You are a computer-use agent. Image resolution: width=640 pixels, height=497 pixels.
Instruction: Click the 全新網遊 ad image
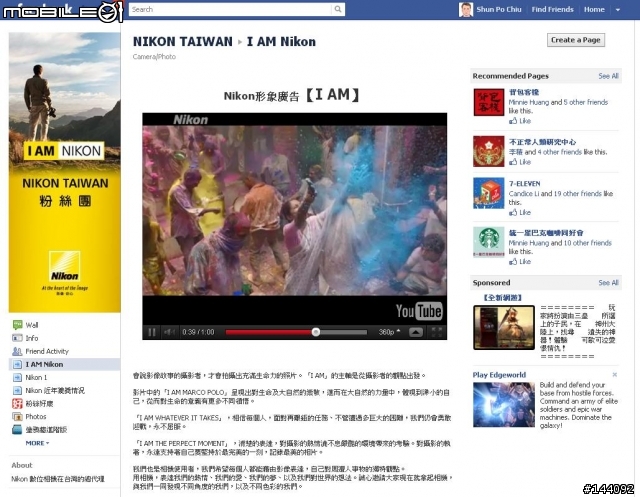[504, 328]
